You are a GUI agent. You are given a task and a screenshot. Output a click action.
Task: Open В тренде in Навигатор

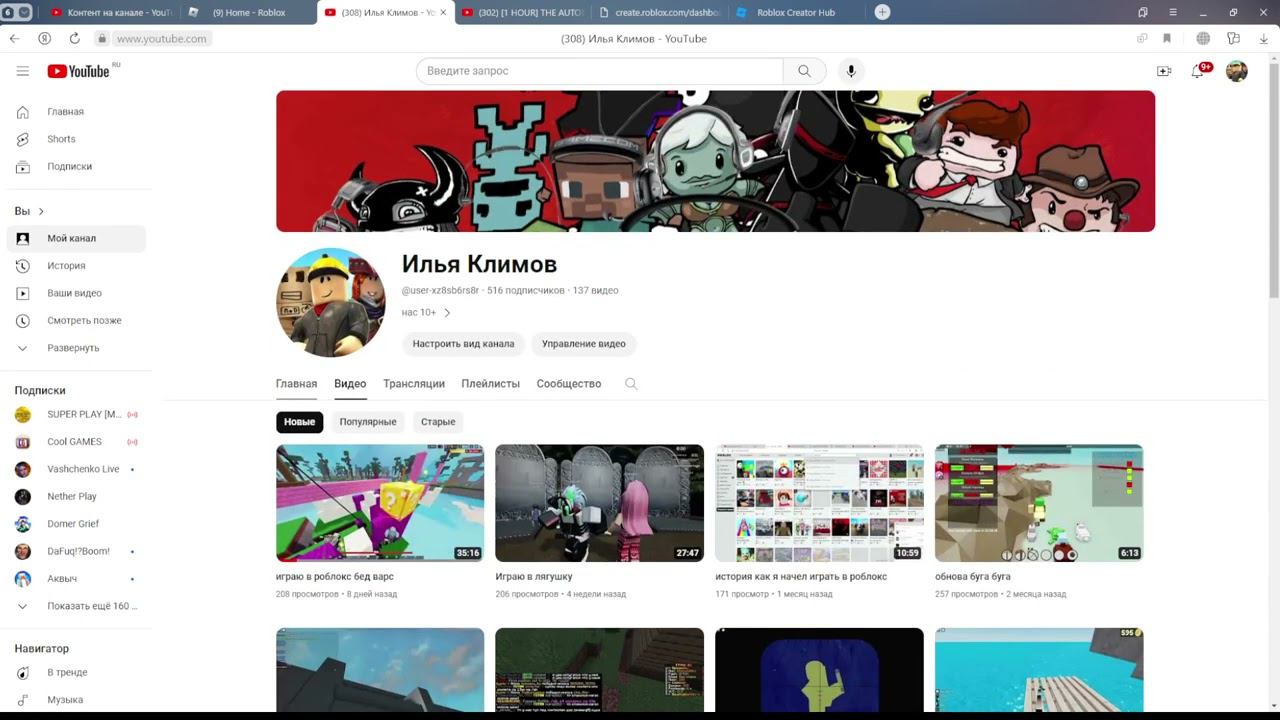[x=76, y=672]
